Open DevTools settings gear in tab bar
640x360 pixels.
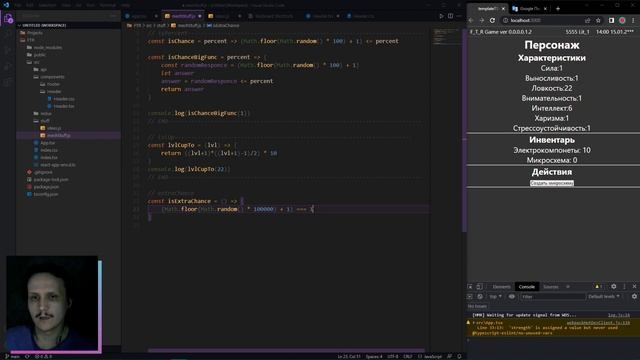(x=613, y=287)
